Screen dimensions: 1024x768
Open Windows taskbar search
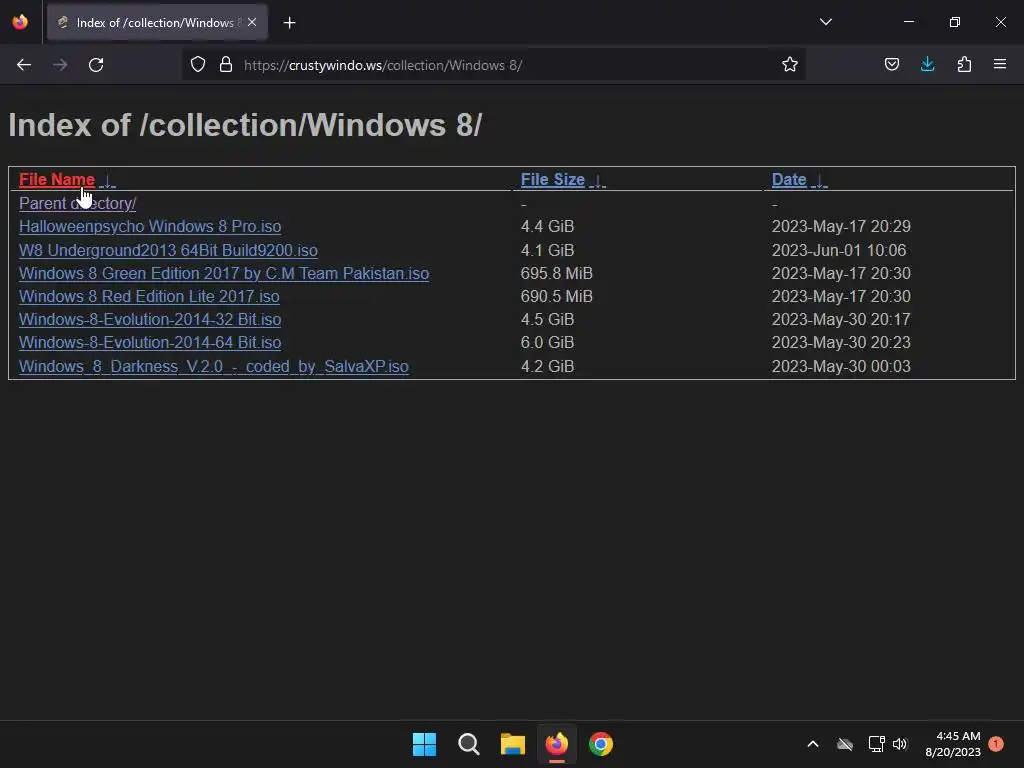coord(468,744)
